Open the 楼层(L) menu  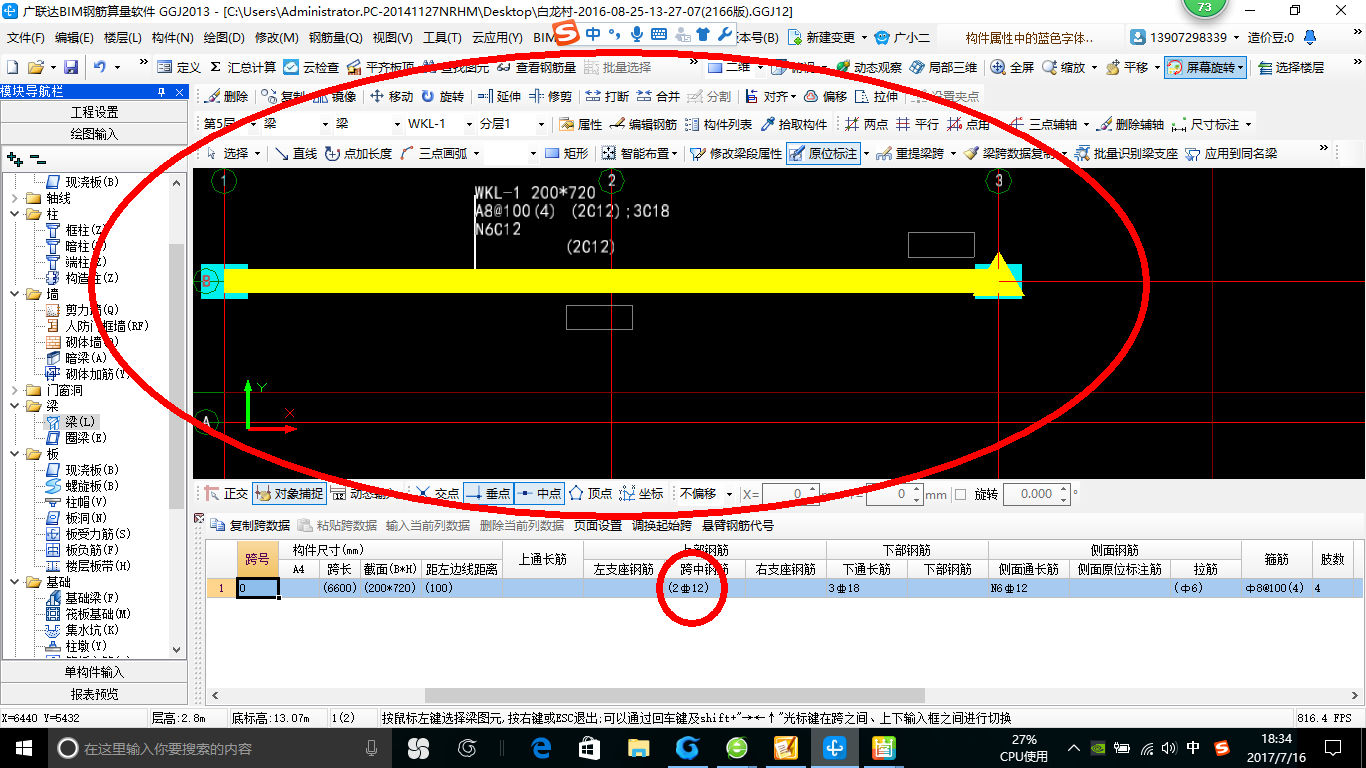coord(122,38)
